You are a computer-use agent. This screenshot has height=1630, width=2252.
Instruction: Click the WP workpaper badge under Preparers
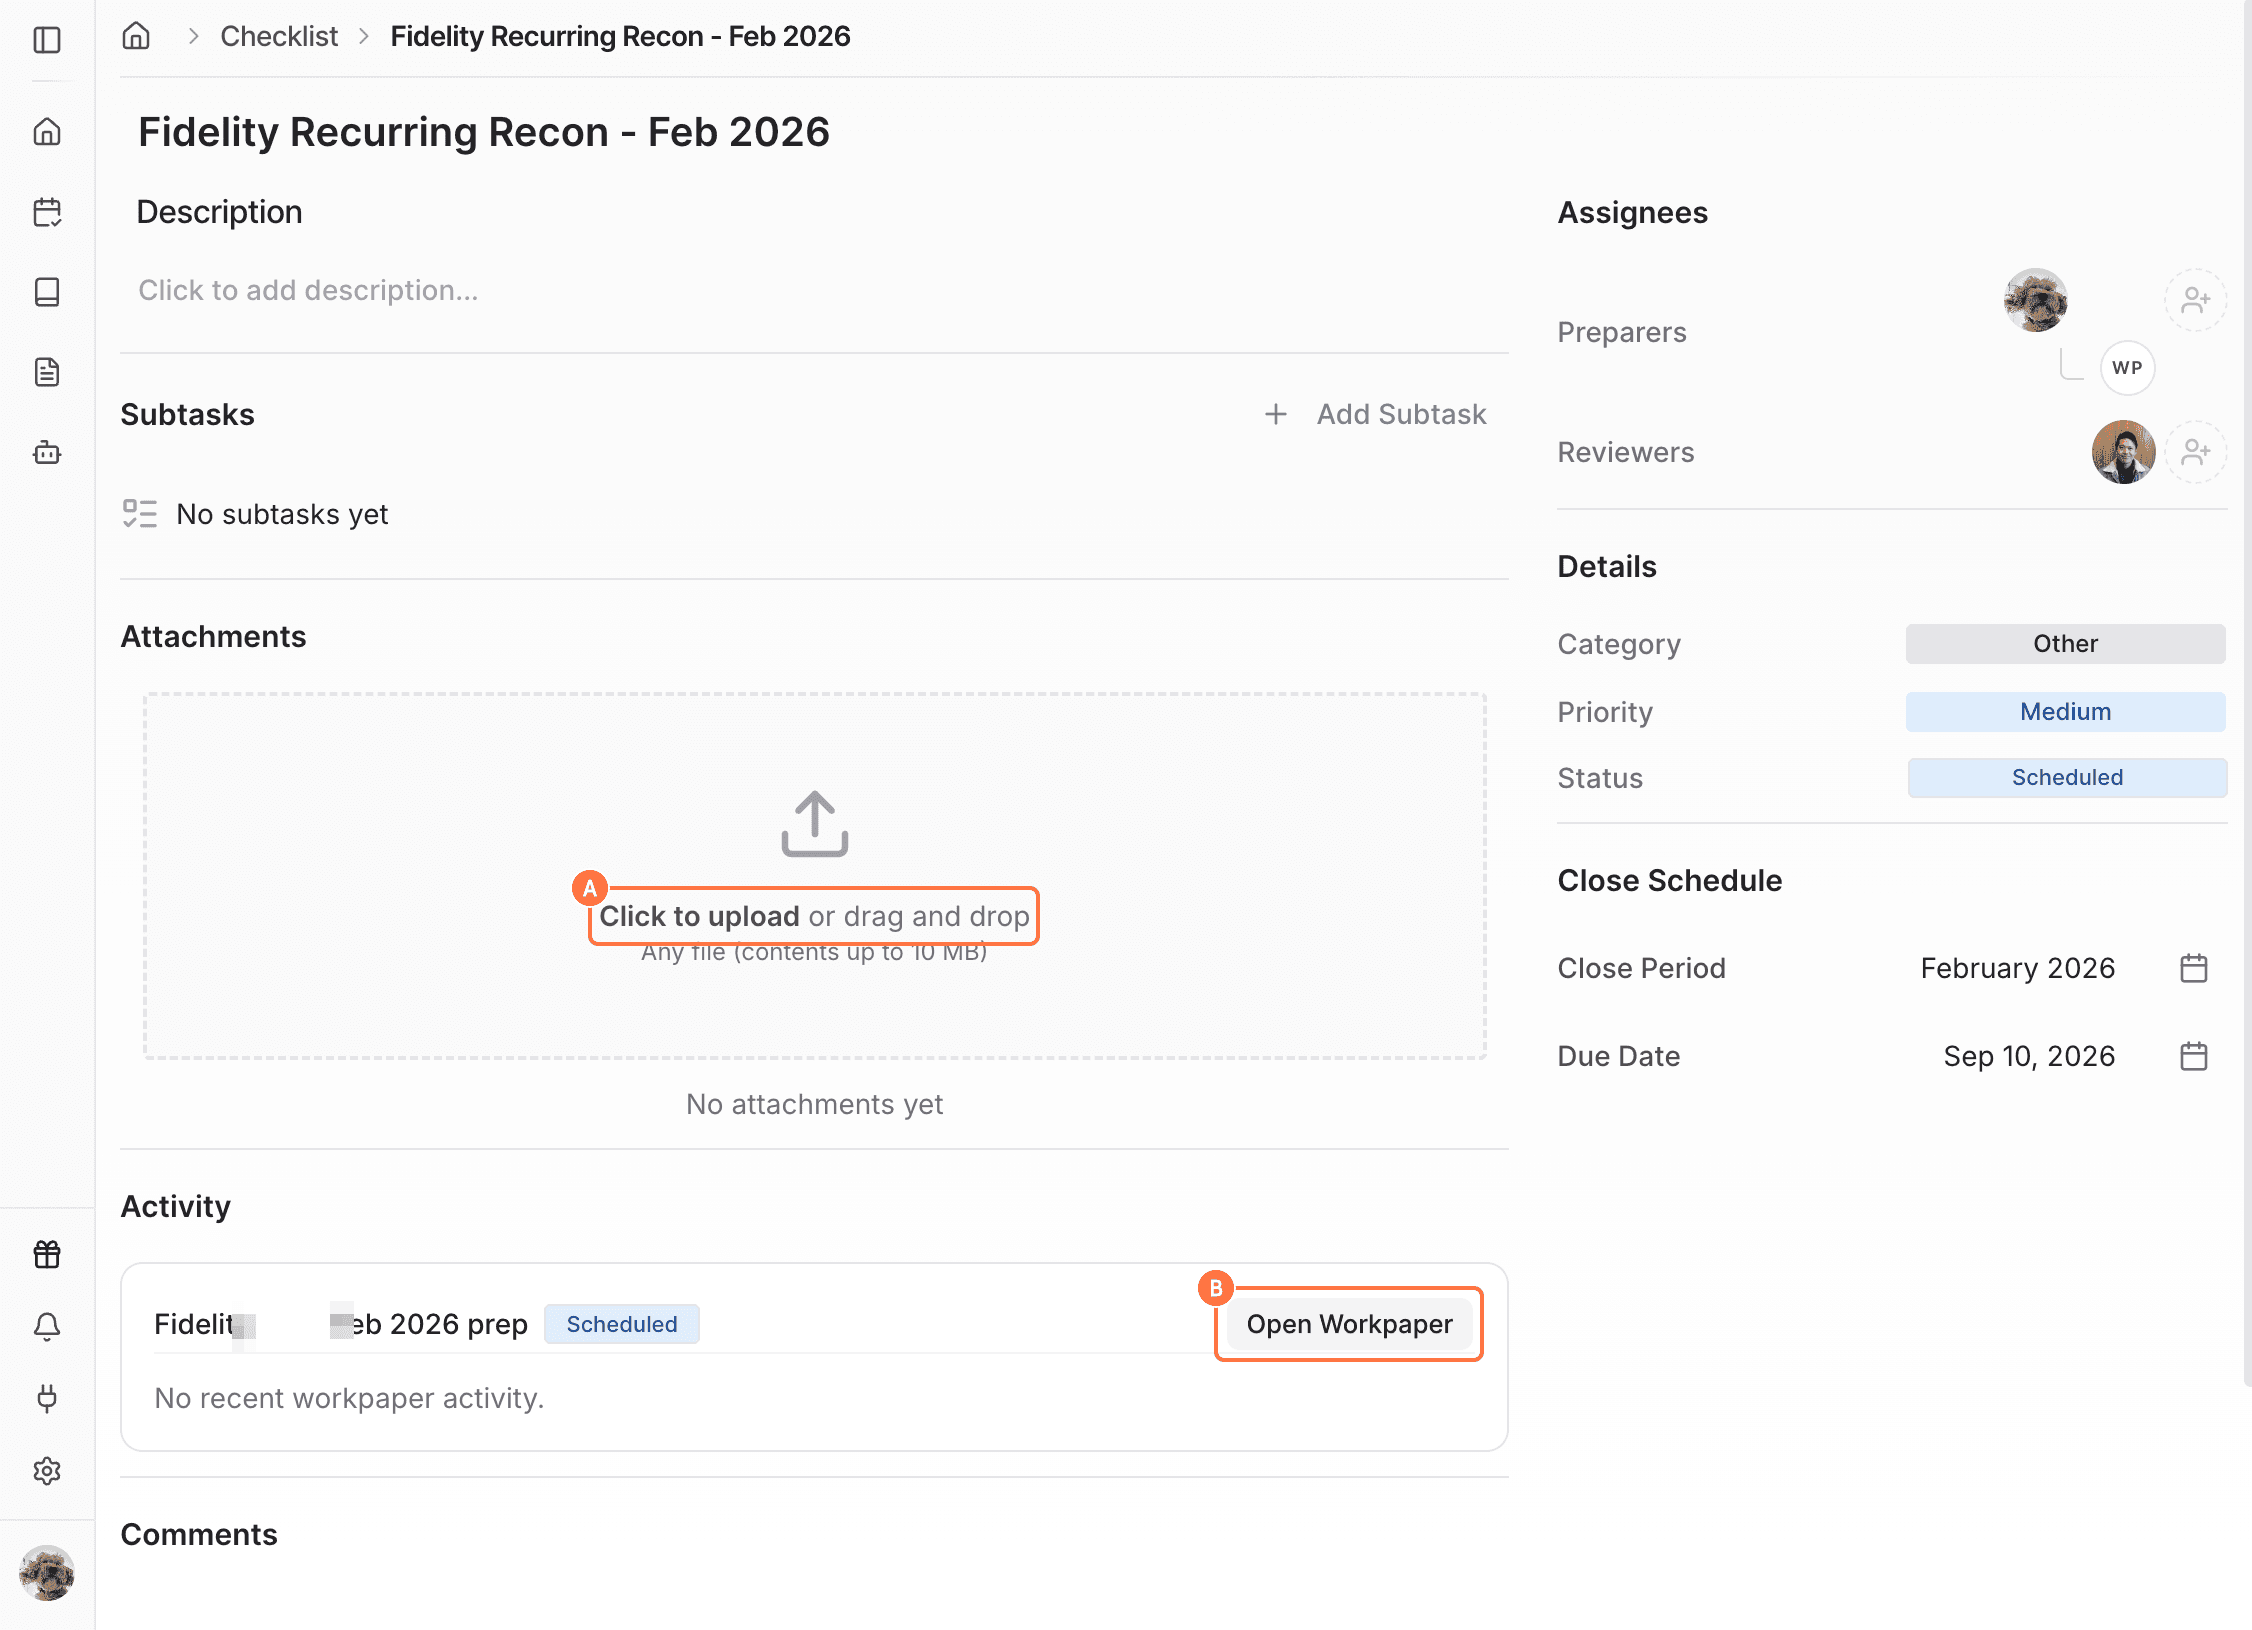(x=2127, y=368)
